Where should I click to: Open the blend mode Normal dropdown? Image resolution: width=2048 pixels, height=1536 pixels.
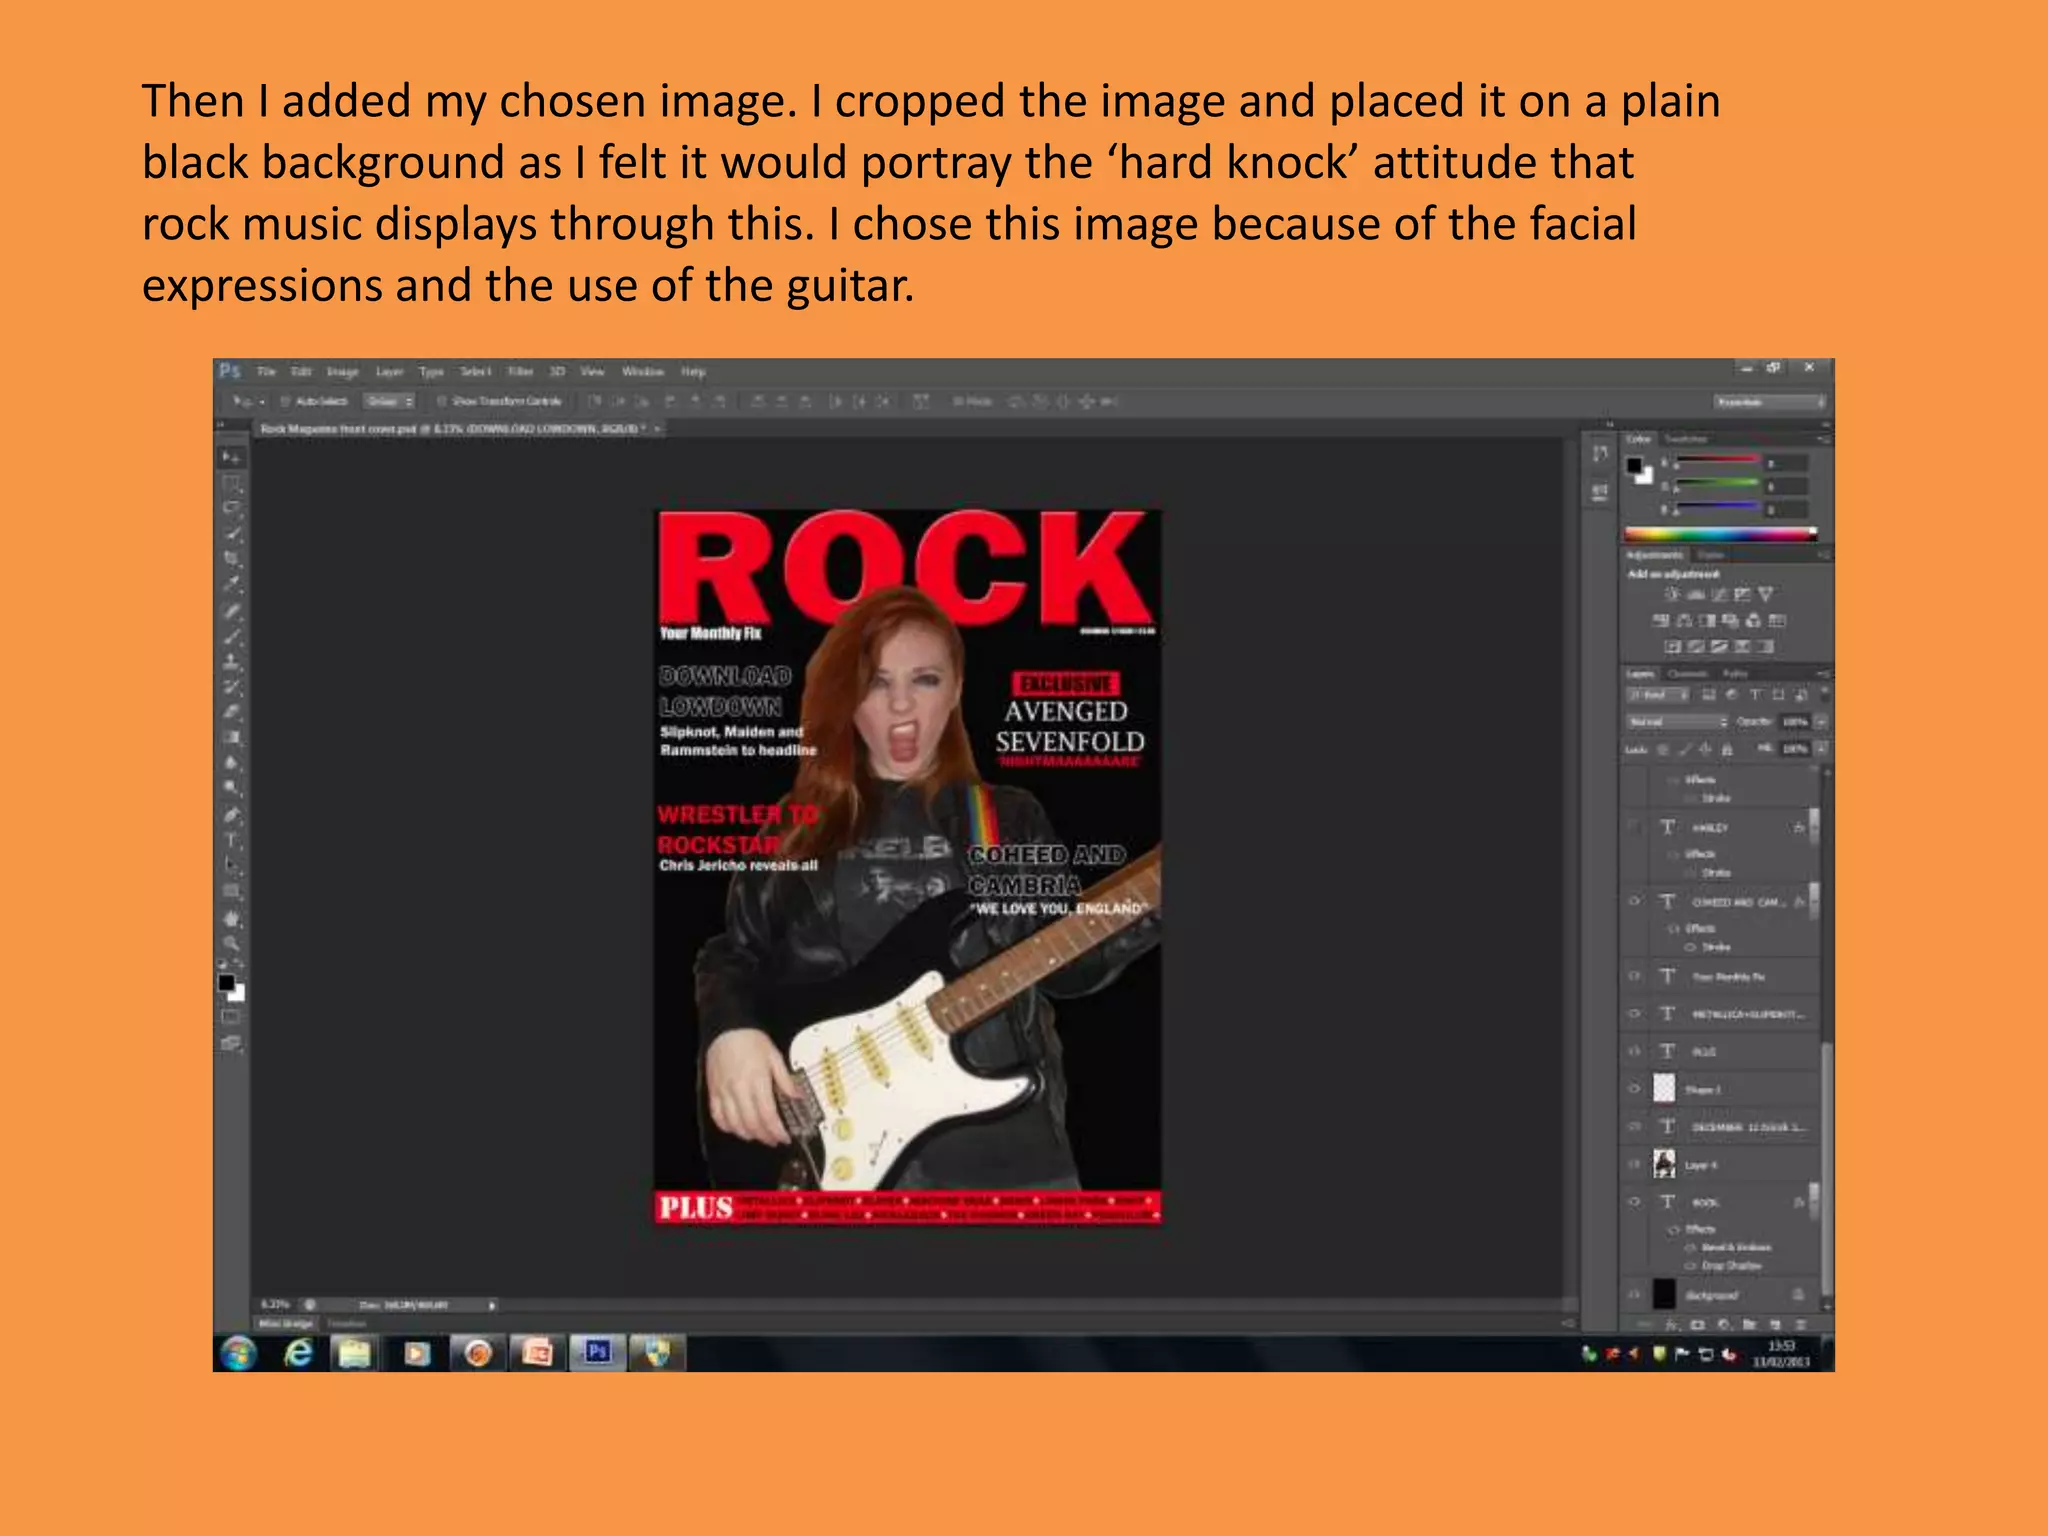point(1677,721)
